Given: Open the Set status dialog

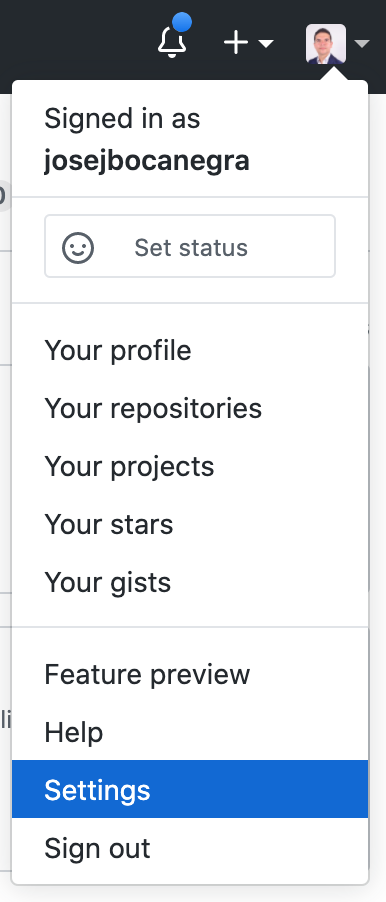Looking at the screenshot, I should point(190,246).
